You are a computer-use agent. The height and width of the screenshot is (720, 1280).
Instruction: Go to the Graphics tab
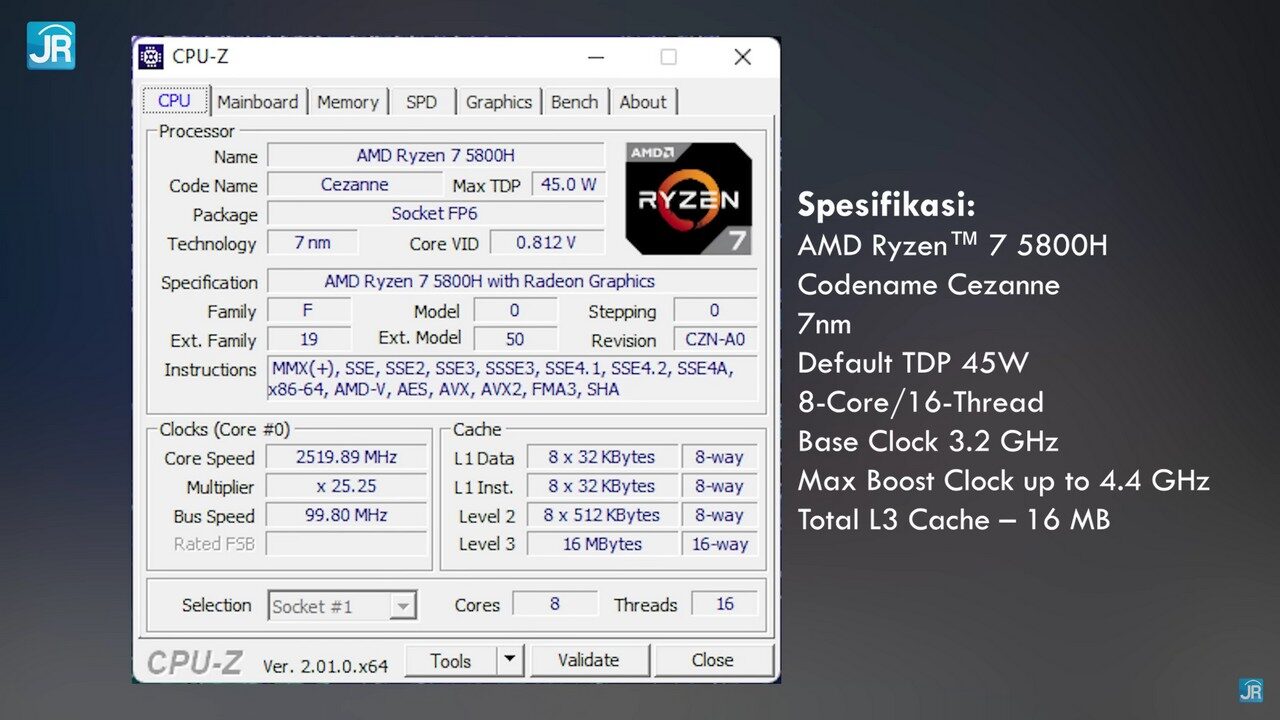coord(498,102)
